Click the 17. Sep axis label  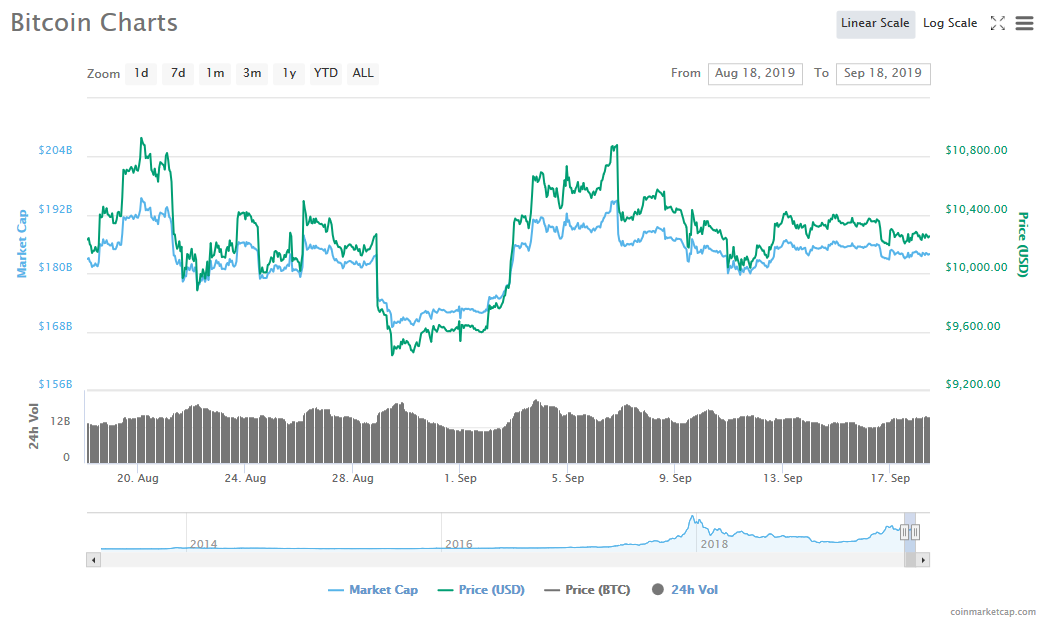[890, 478]
